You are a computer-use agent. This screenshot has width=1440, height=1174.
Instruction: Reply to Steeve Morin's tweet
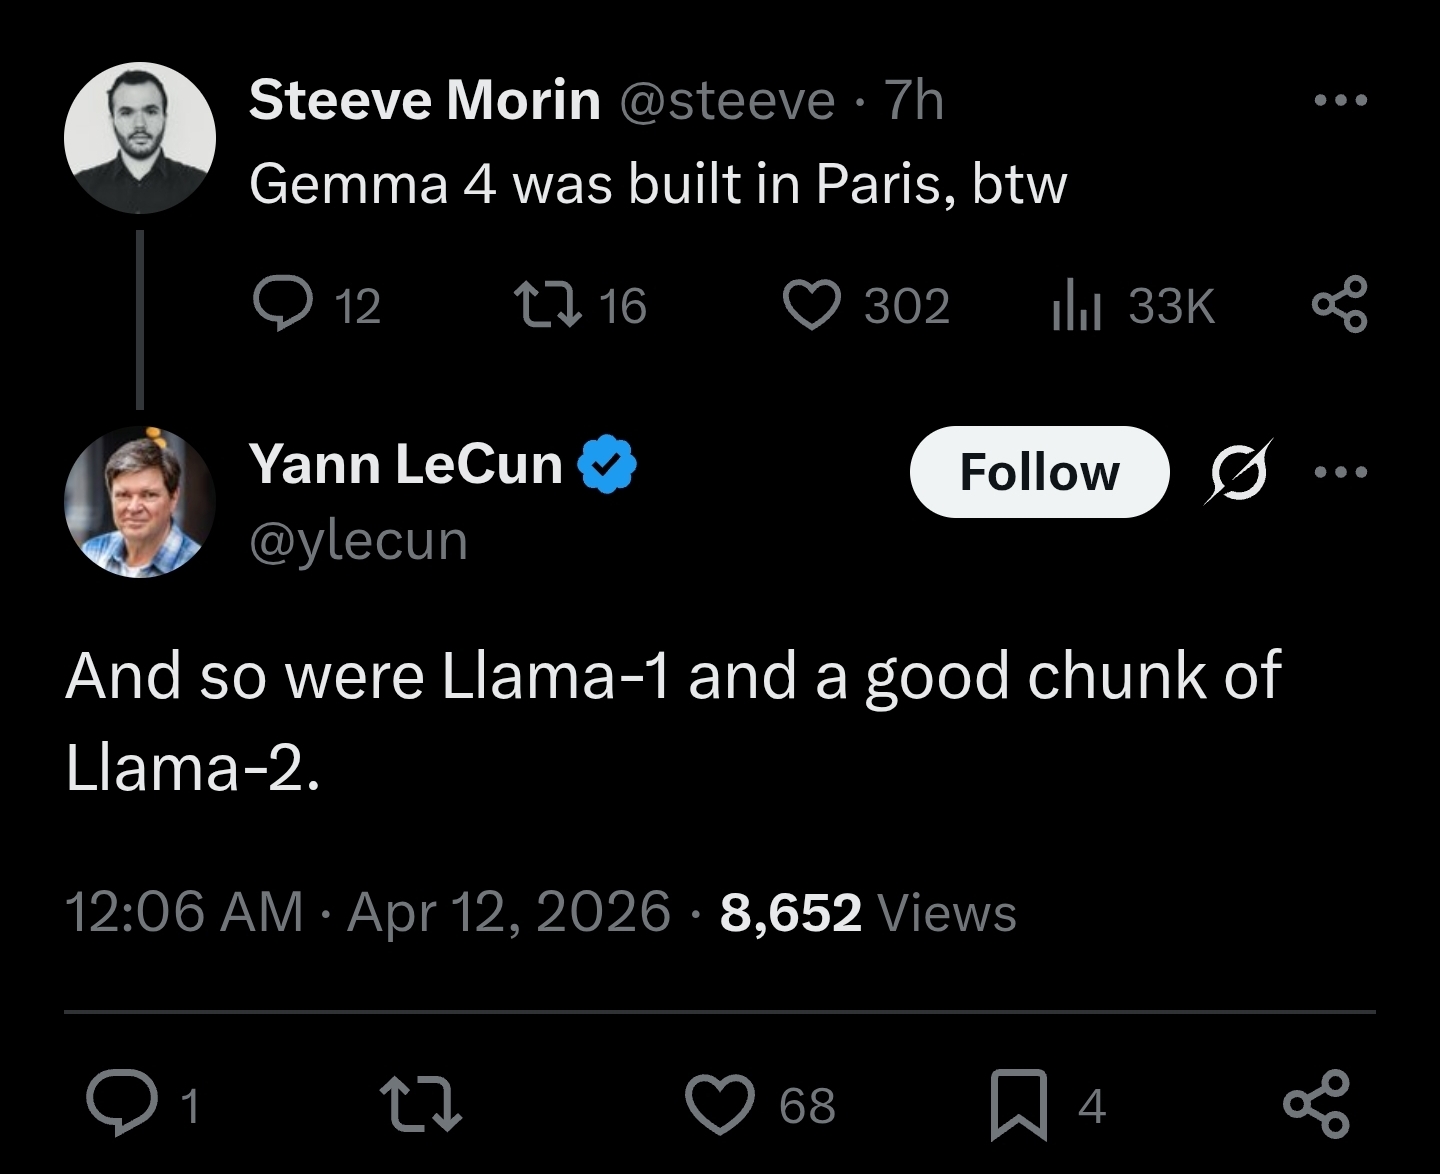coord(282,304)
